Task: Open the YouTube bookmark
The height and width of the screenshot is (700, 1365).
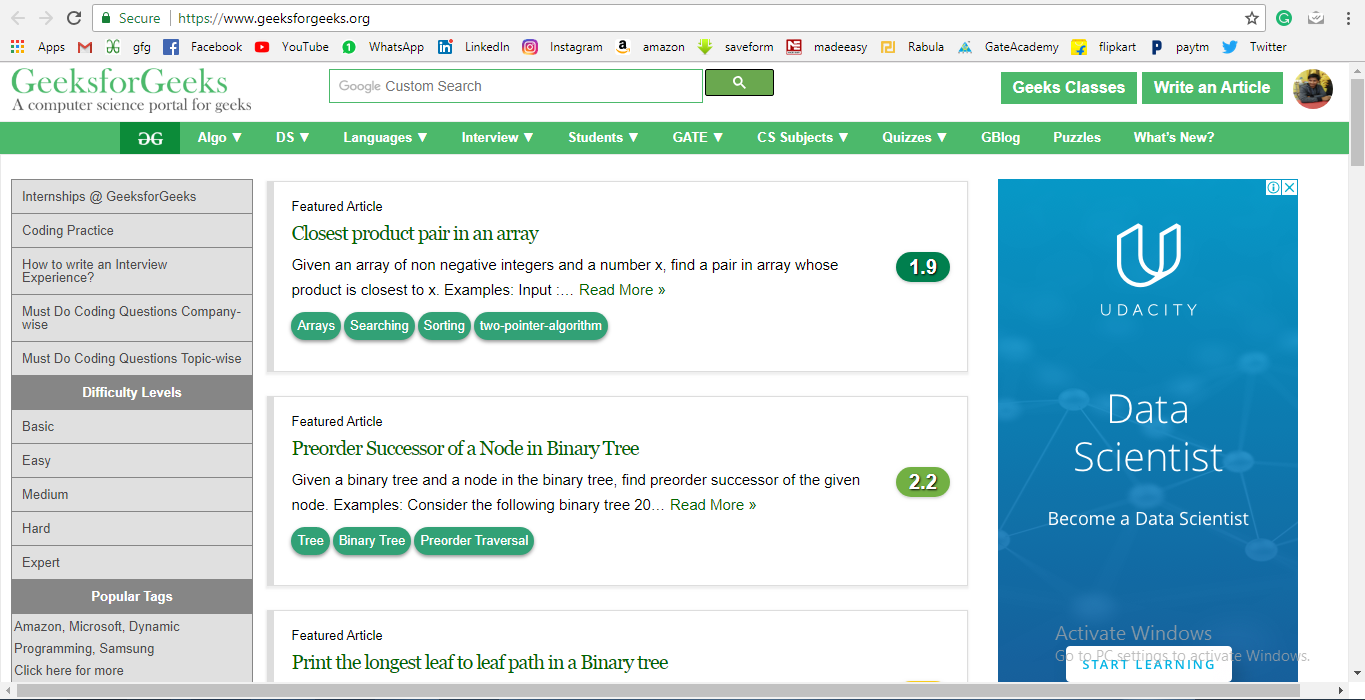Action: coord(292,47)
